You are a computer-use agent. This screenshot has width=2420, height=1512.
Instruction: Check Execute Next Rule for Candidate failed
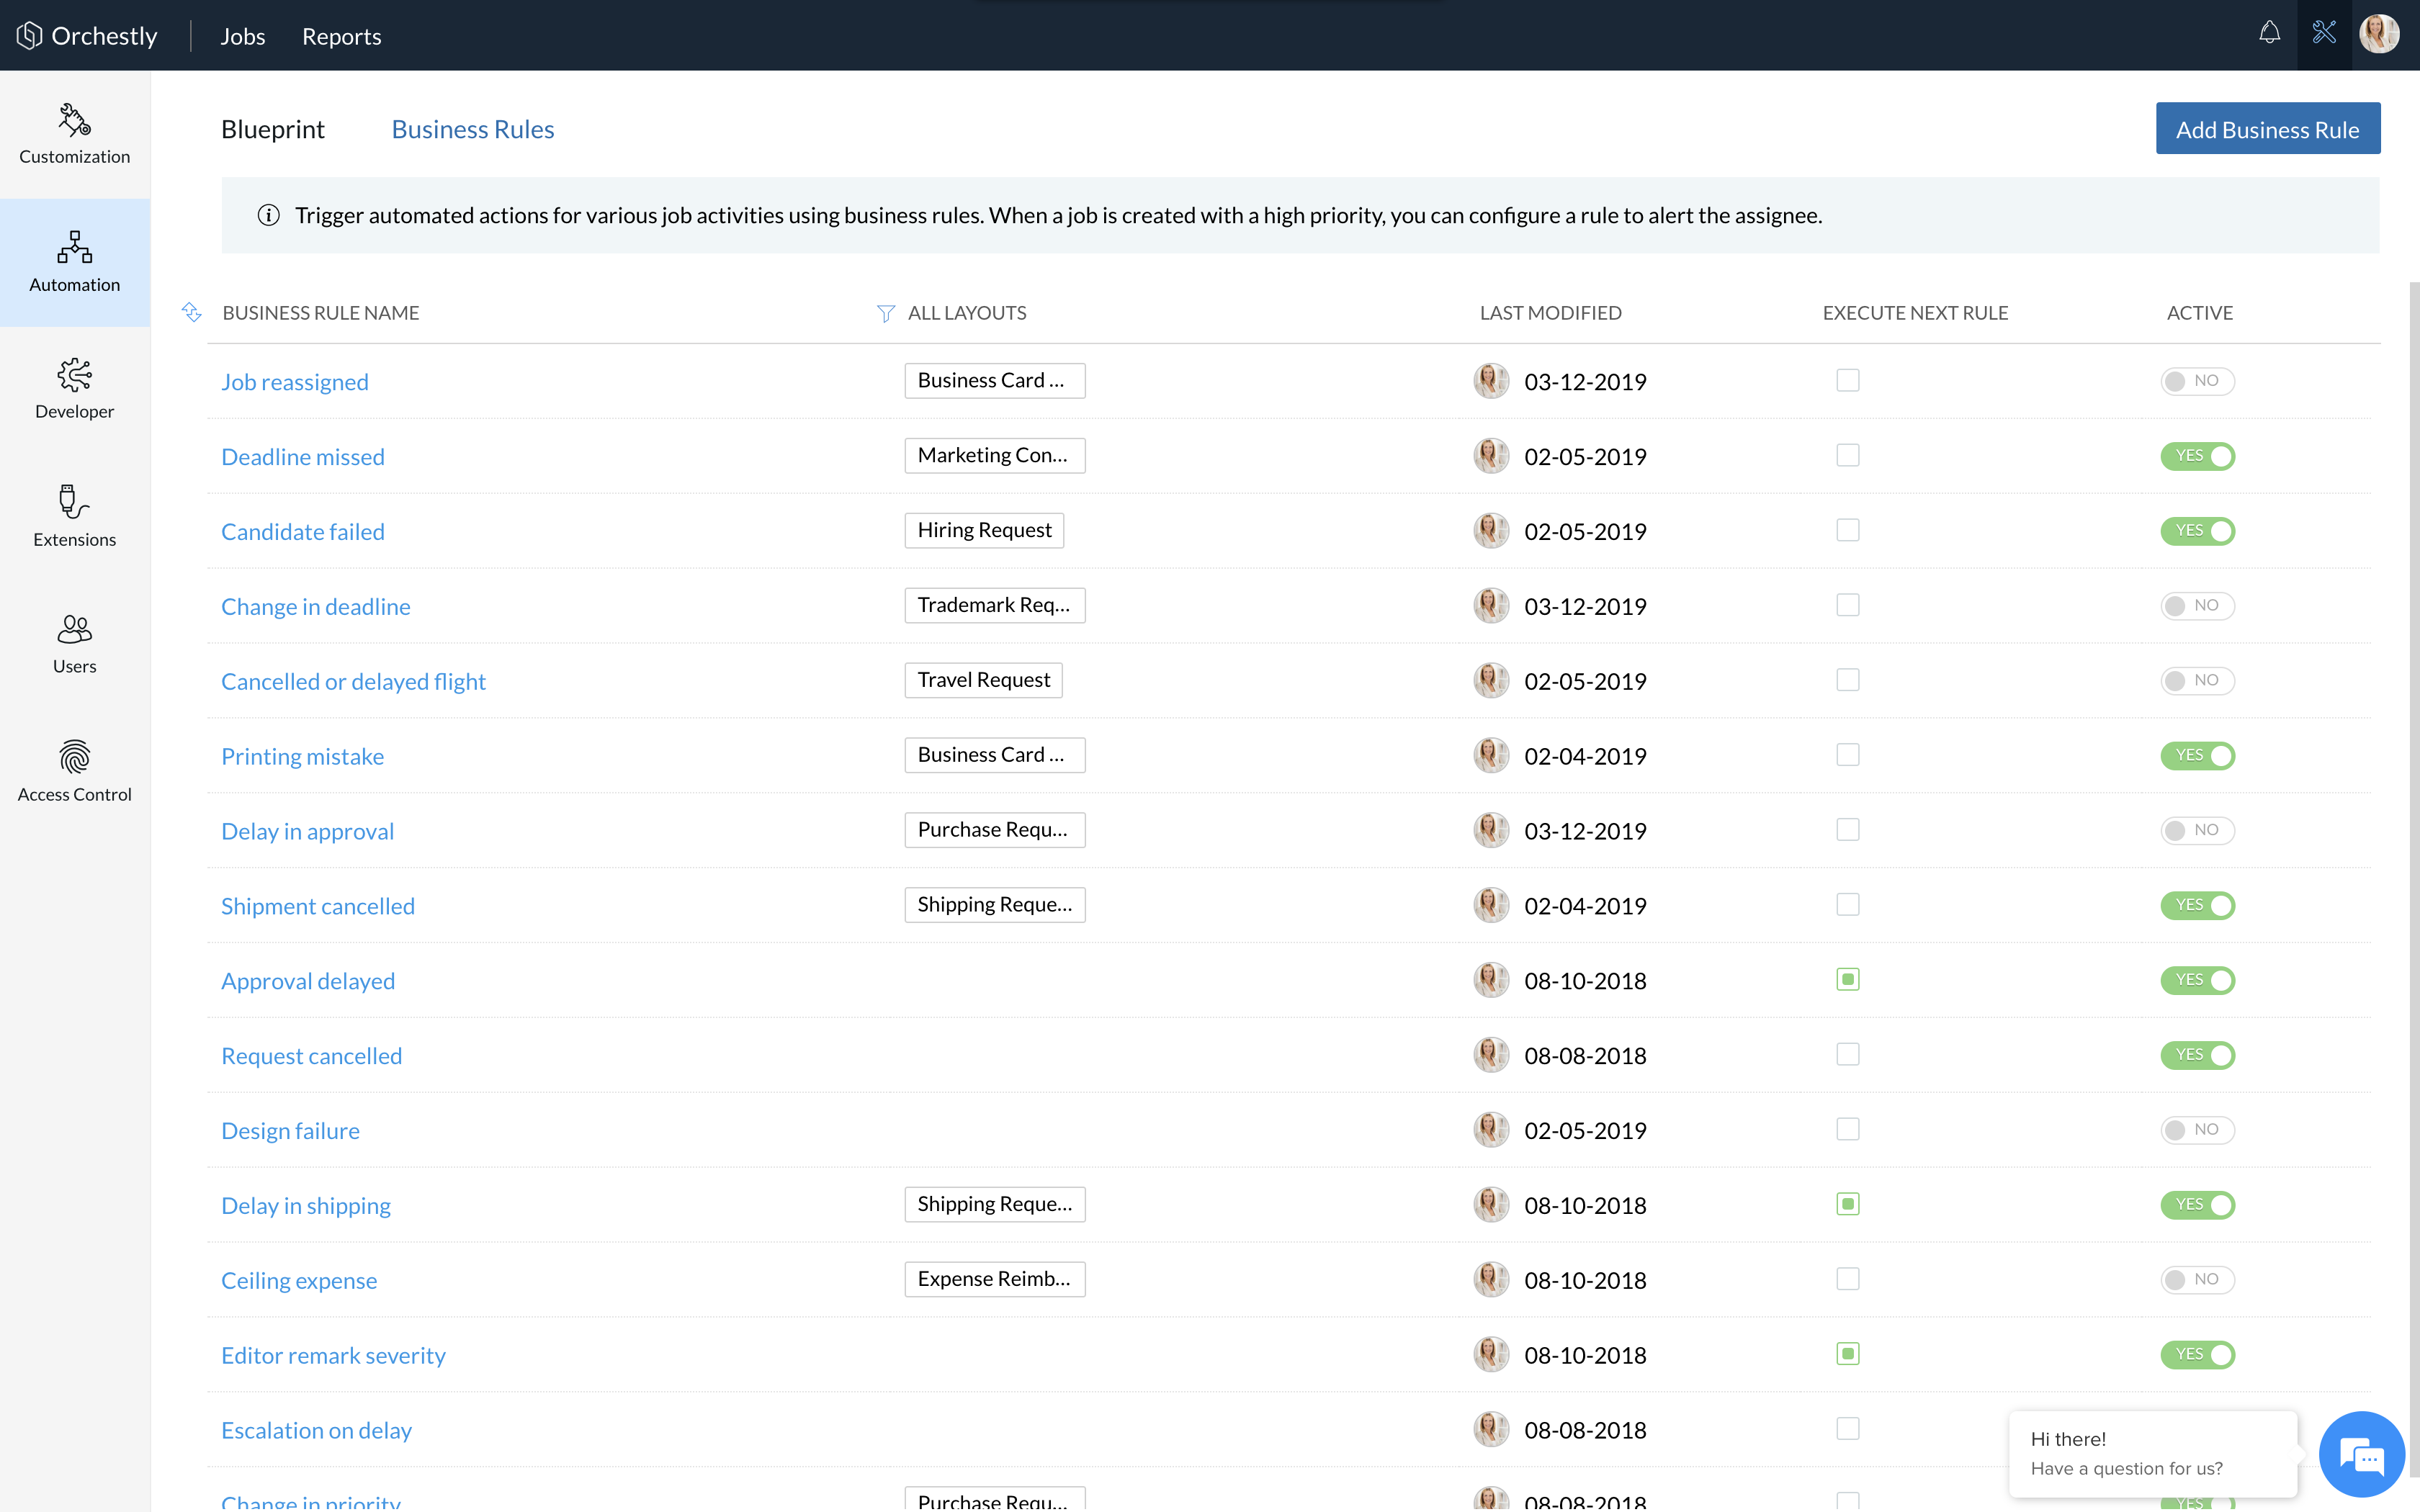point(1847,530)
